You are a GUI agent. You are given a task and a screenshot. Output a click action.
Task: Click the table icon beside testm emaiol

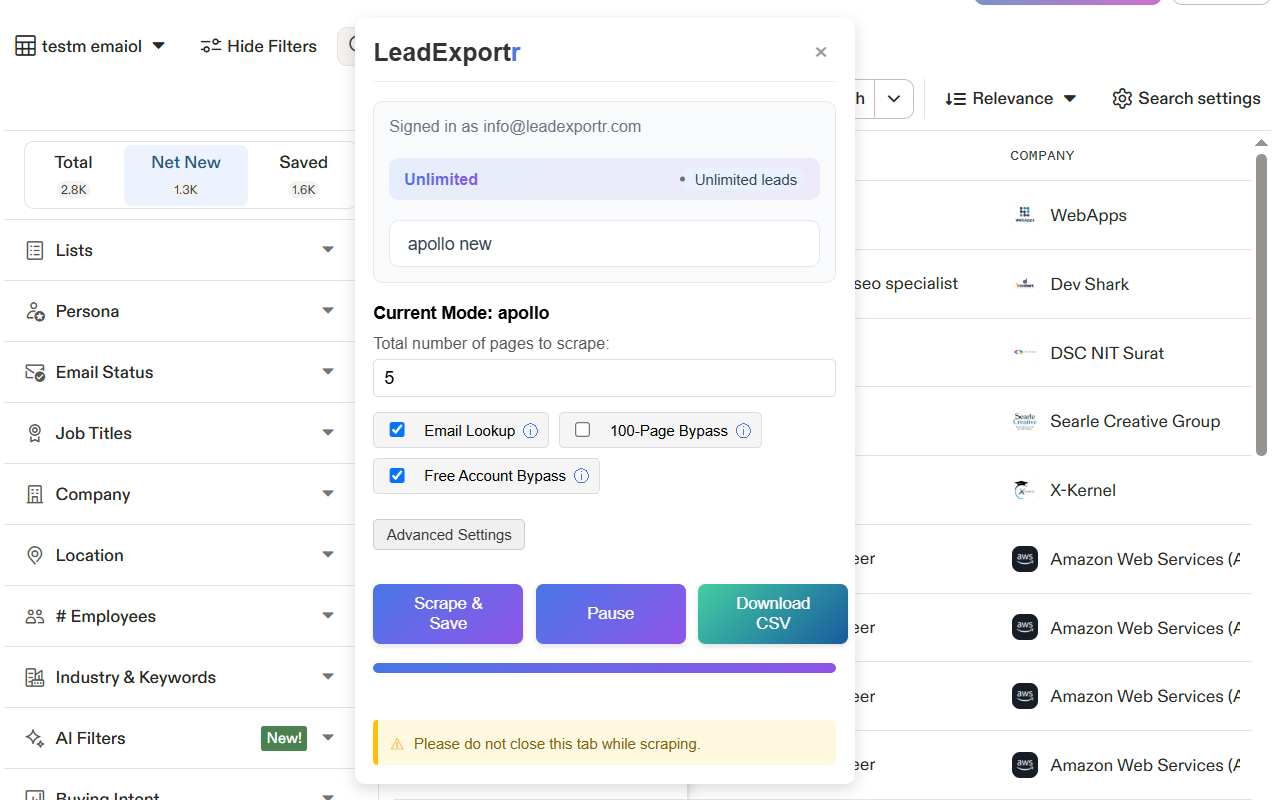point(25,46)
